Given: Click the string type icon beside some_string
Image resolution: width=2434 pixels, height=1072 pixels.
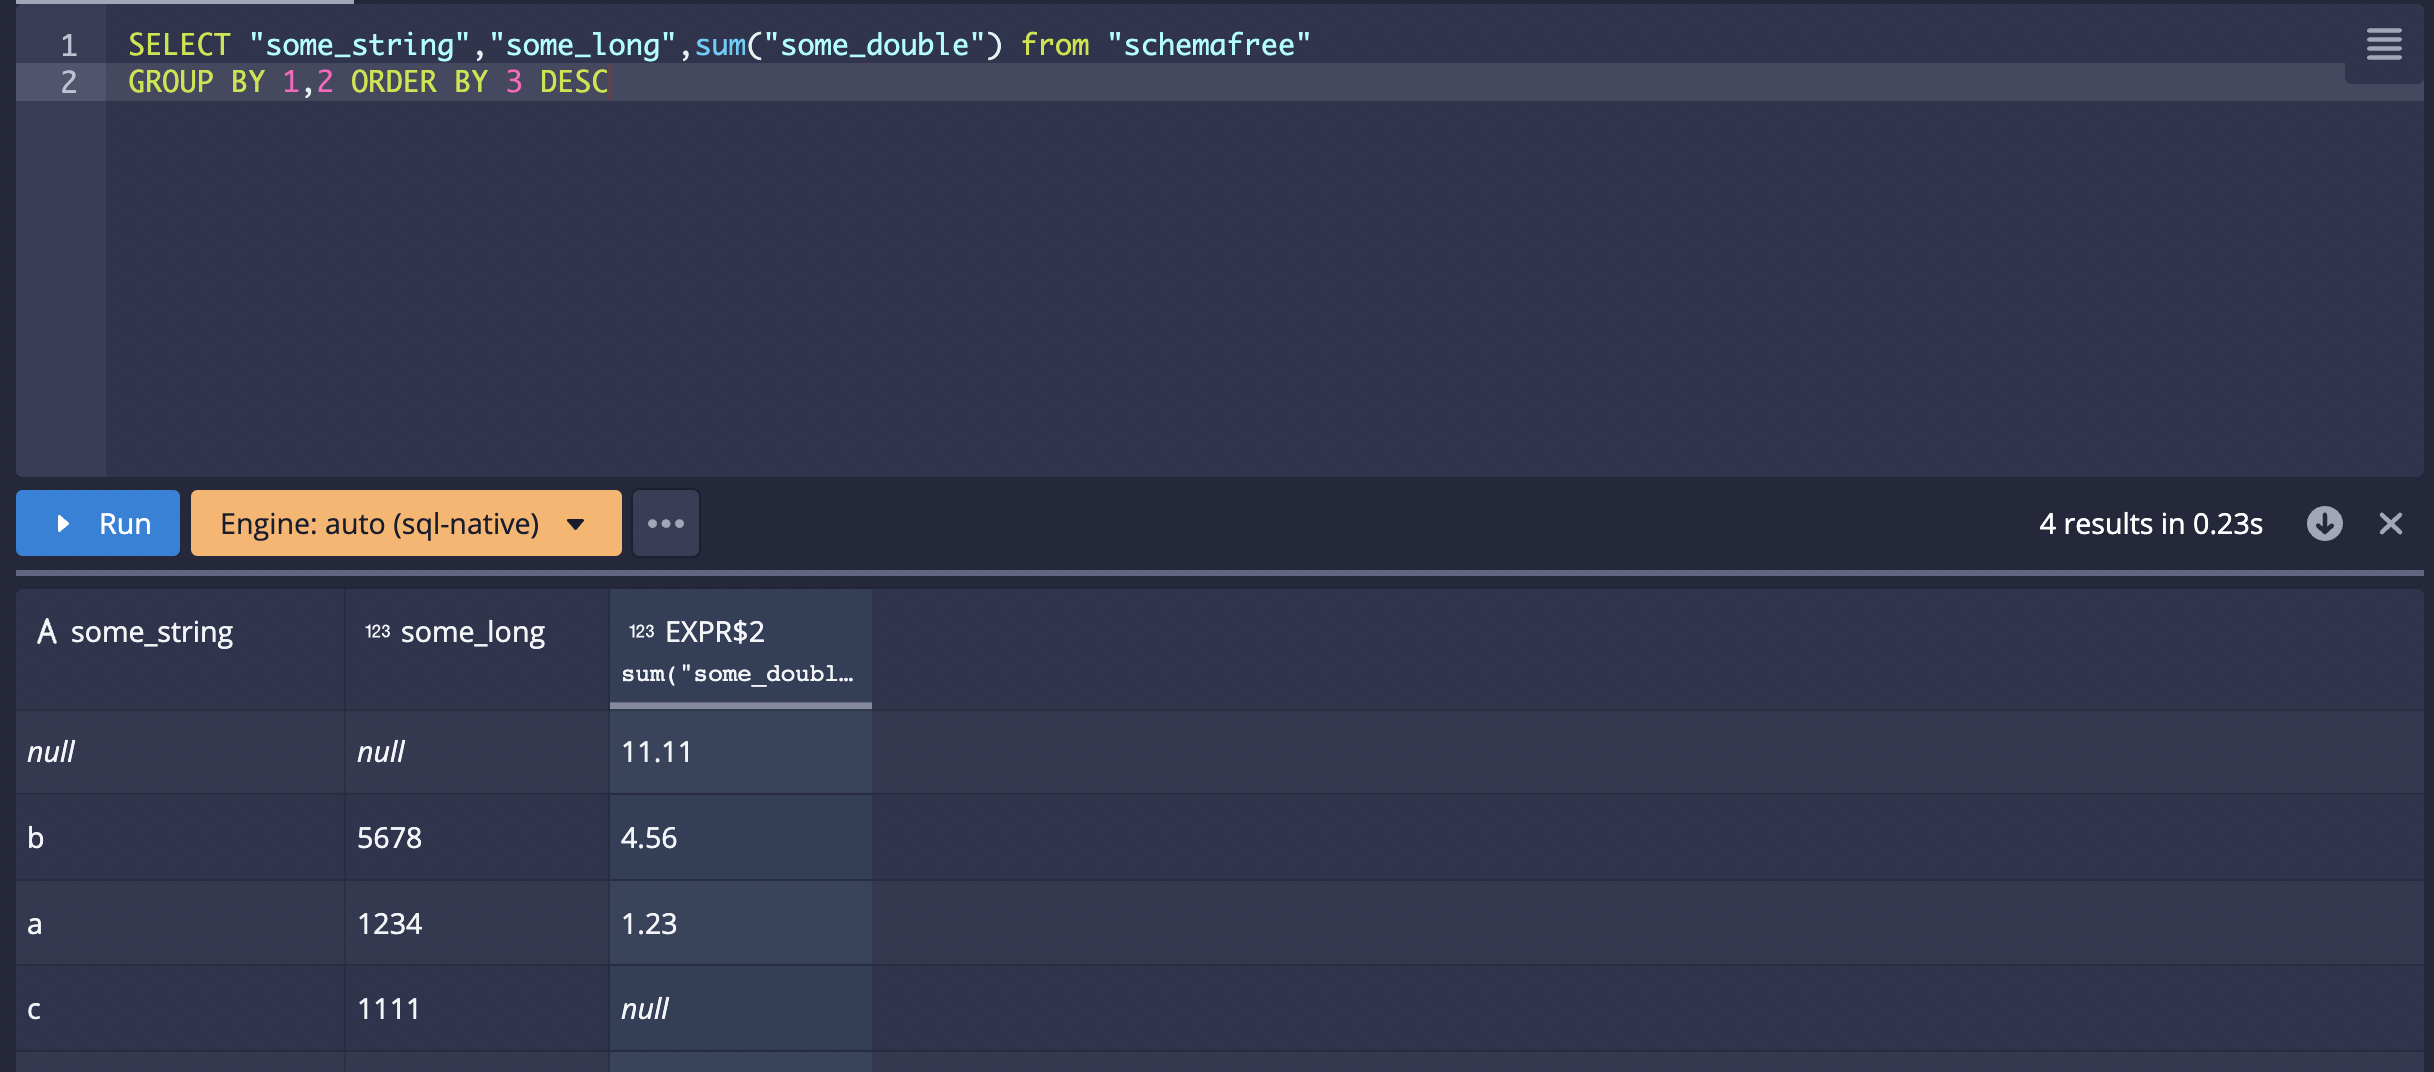Looking at the screenshot, I should click(46, 631).
